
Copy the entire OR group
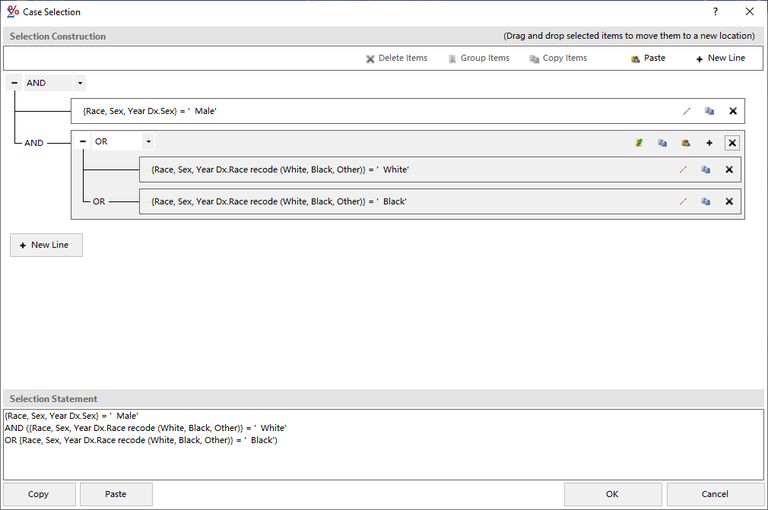[x=662, y=143]
